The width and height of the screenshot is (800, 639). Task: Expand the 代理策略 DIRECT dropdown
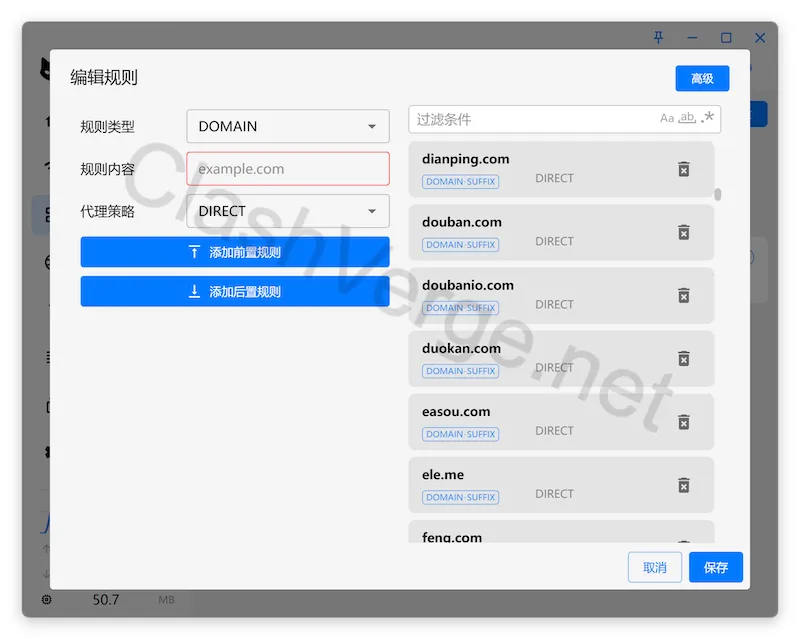pos(288,211)
